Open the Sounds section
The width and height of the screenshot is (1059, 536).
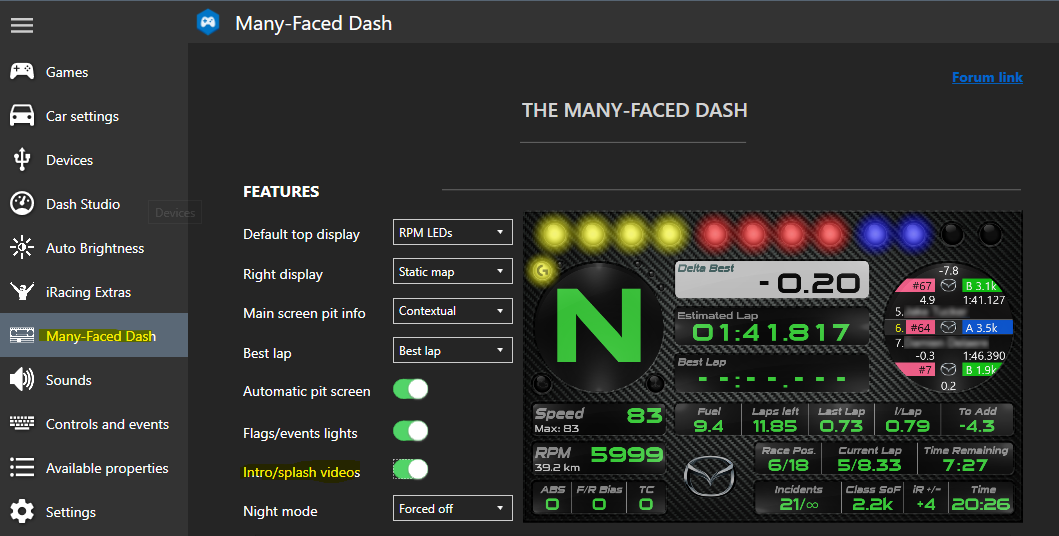coord(94,379)
